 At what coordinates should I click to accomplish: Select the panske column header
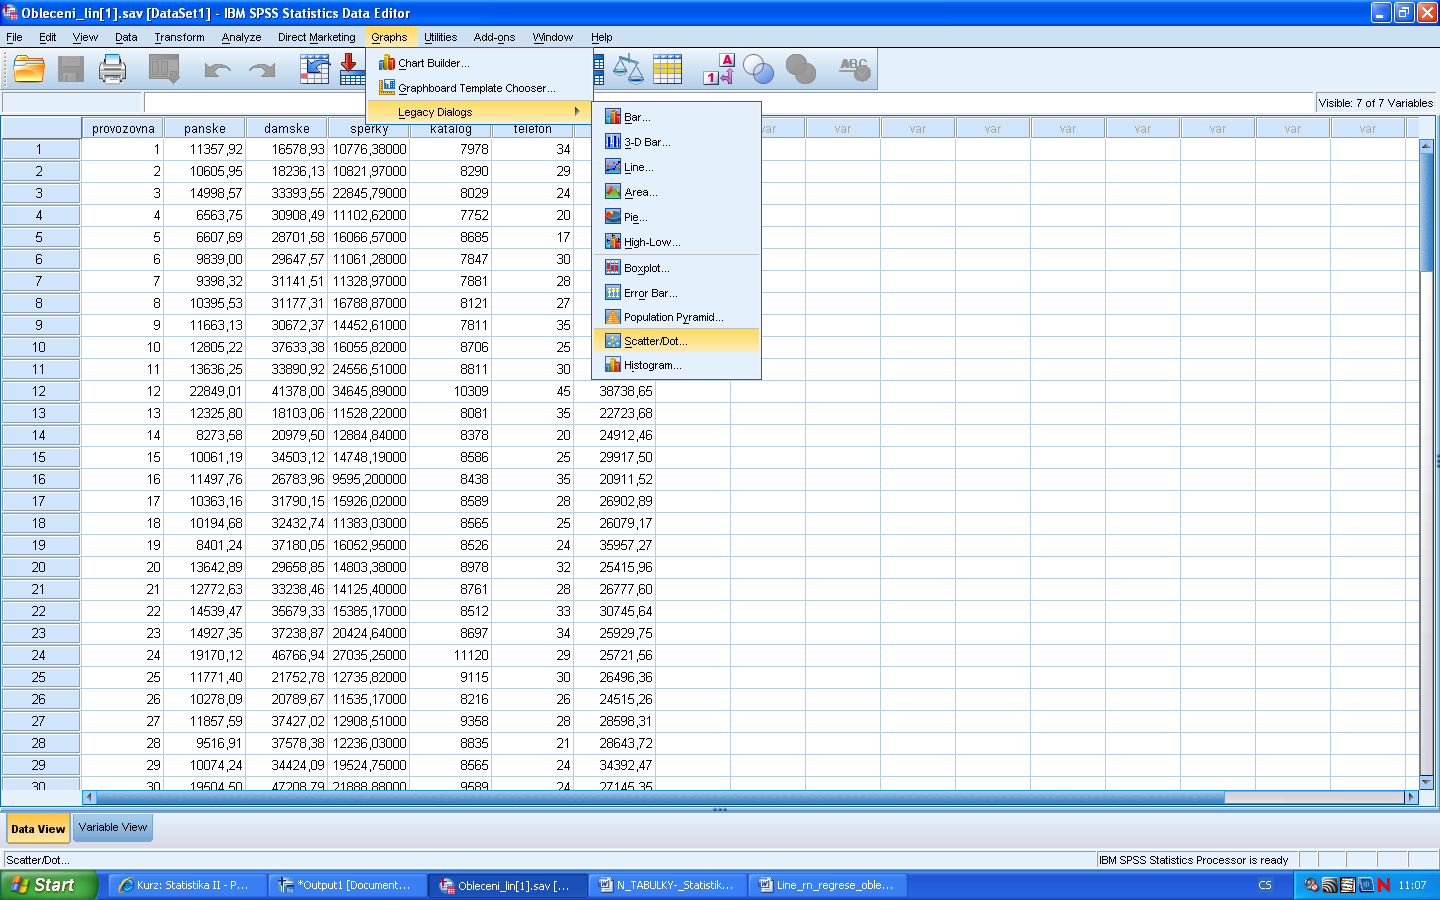[x=205, y=129]
